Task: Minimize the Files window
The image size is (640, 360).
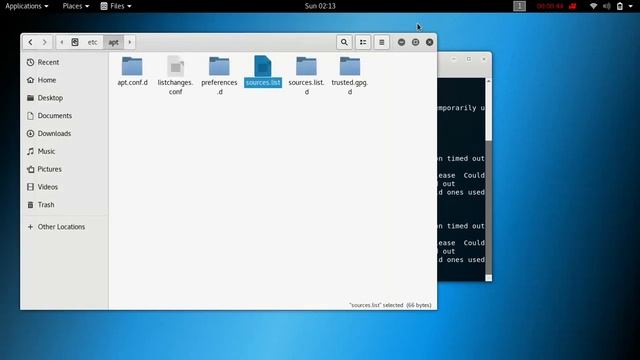Action: pos(401,42)
